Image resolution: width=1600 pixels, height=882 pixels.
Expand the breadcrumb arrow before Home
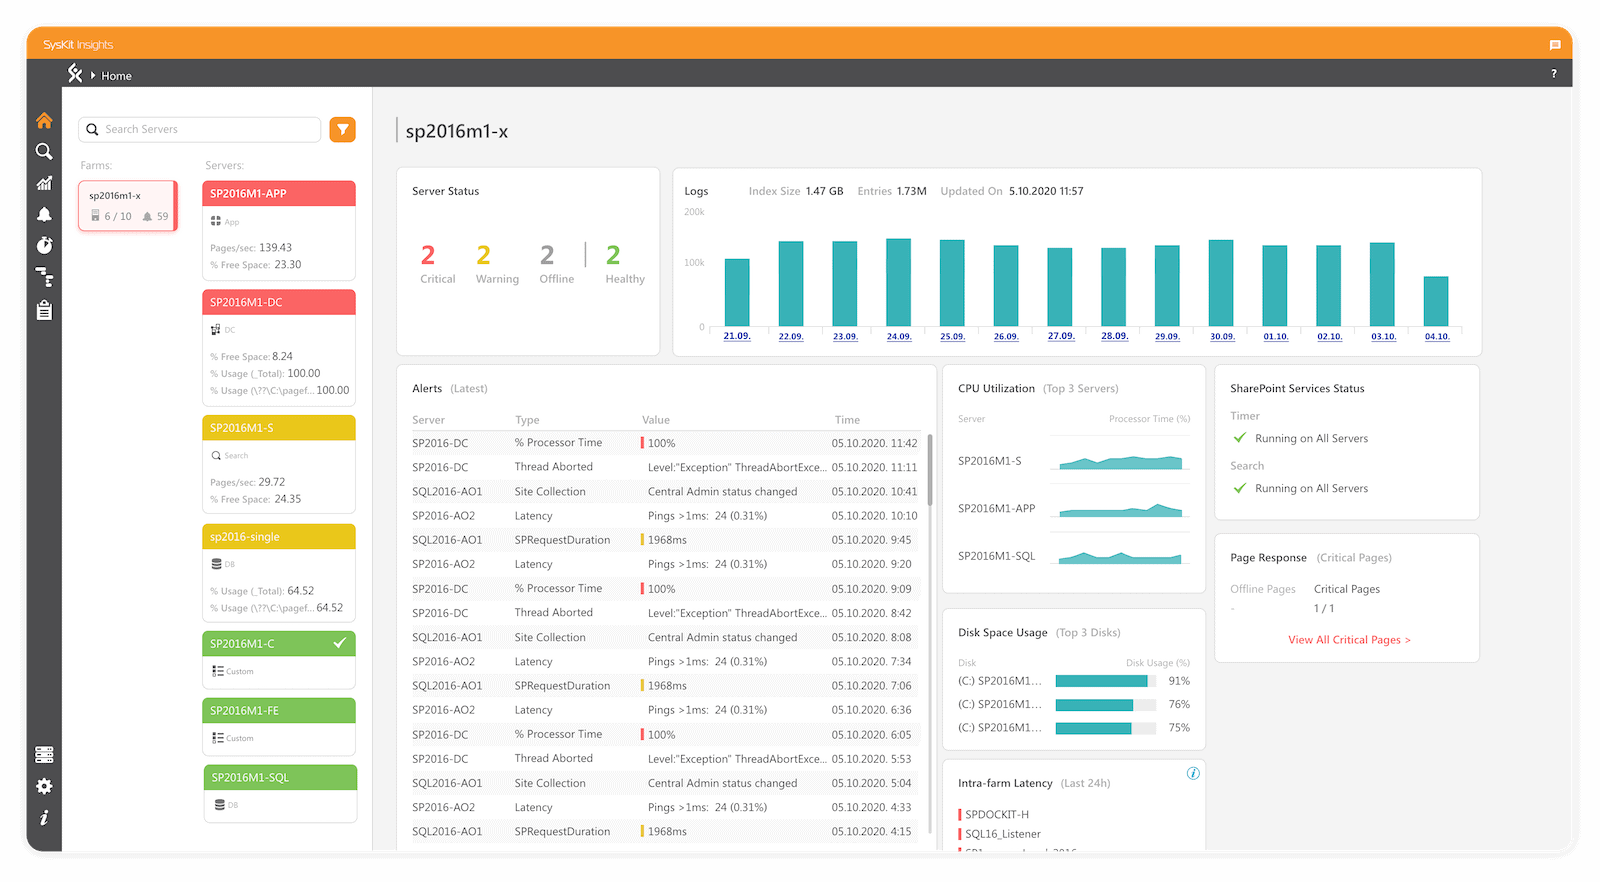[93, 76]
